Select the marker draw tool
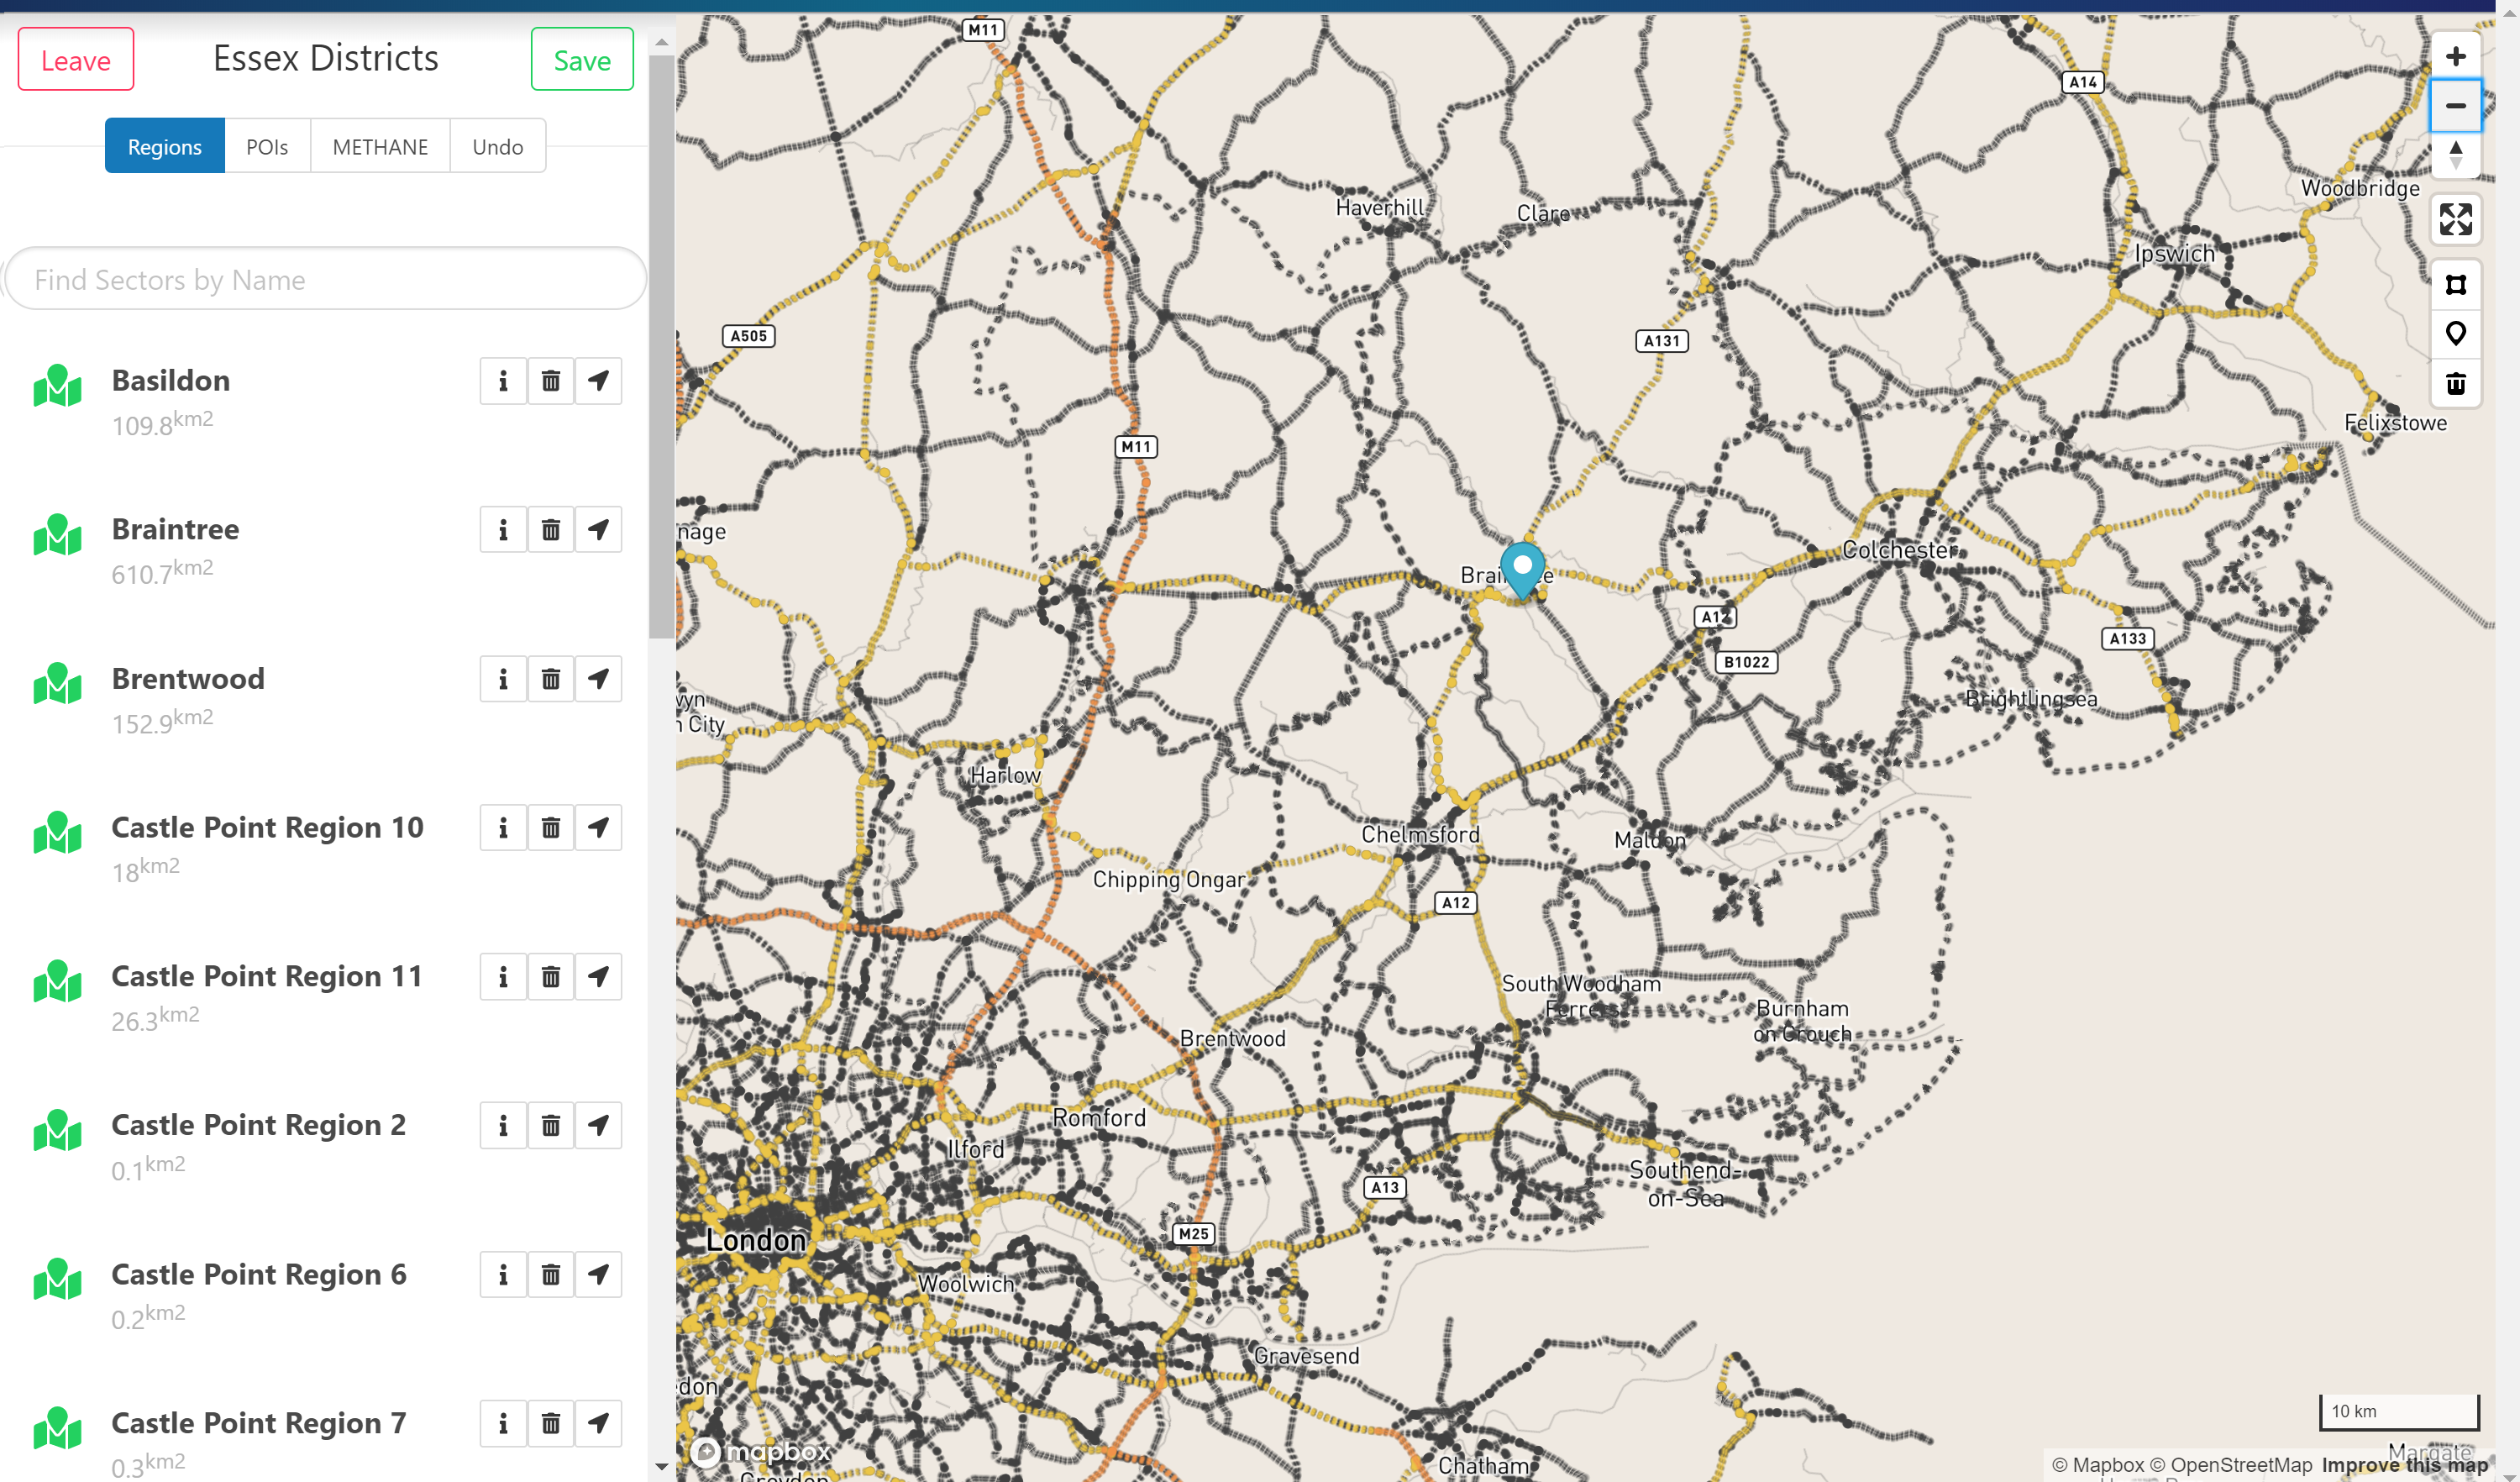 [2455, 334]
